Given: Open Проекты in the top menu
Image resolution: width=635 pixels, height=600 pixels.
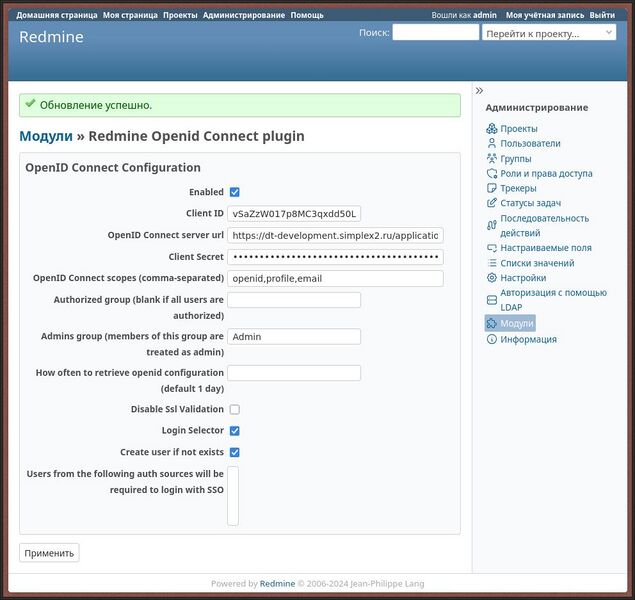Looking at the screenshot, I should pyautogui.click(x=180, y=16).
